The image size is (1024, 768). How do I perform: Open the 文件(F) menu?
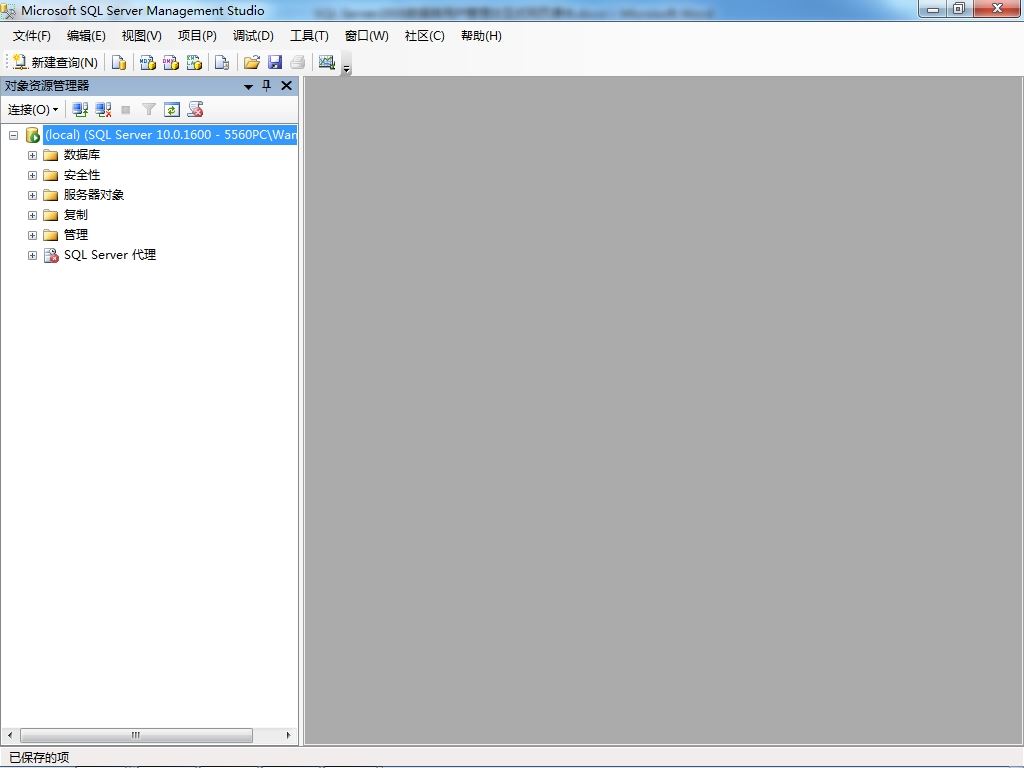[31, 36]
